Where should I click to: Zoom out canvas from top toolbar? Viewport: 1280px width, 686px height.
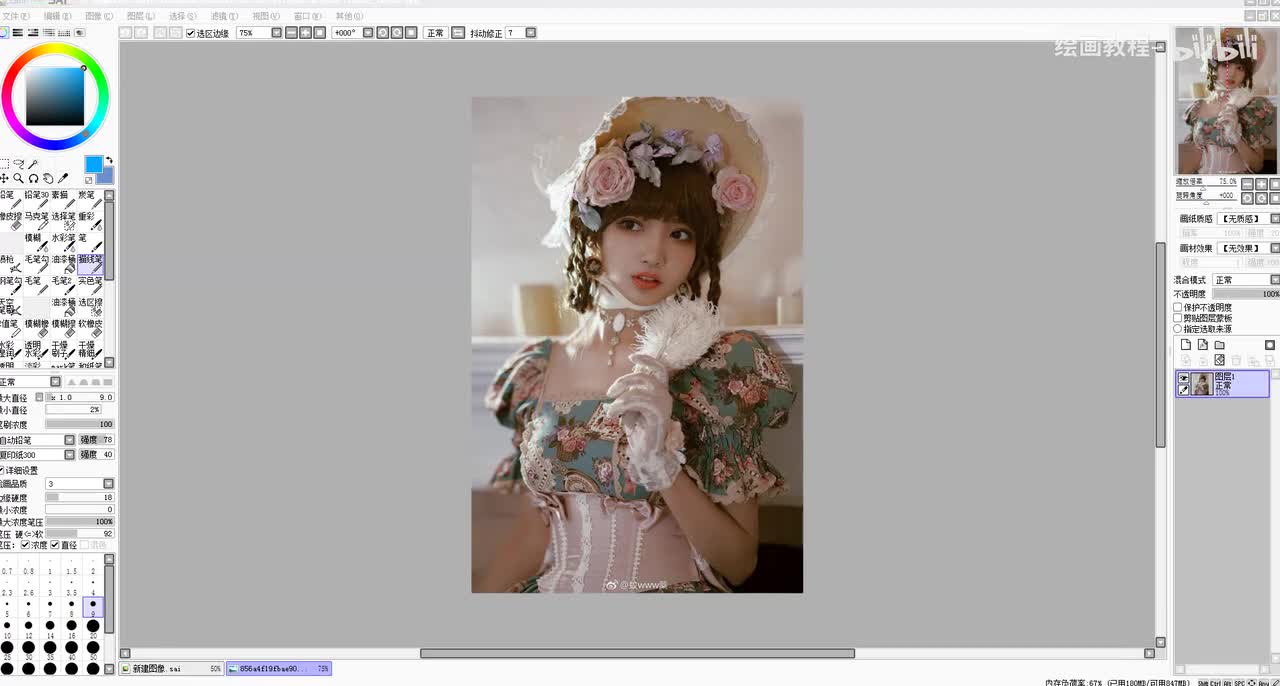coord(291,33)
